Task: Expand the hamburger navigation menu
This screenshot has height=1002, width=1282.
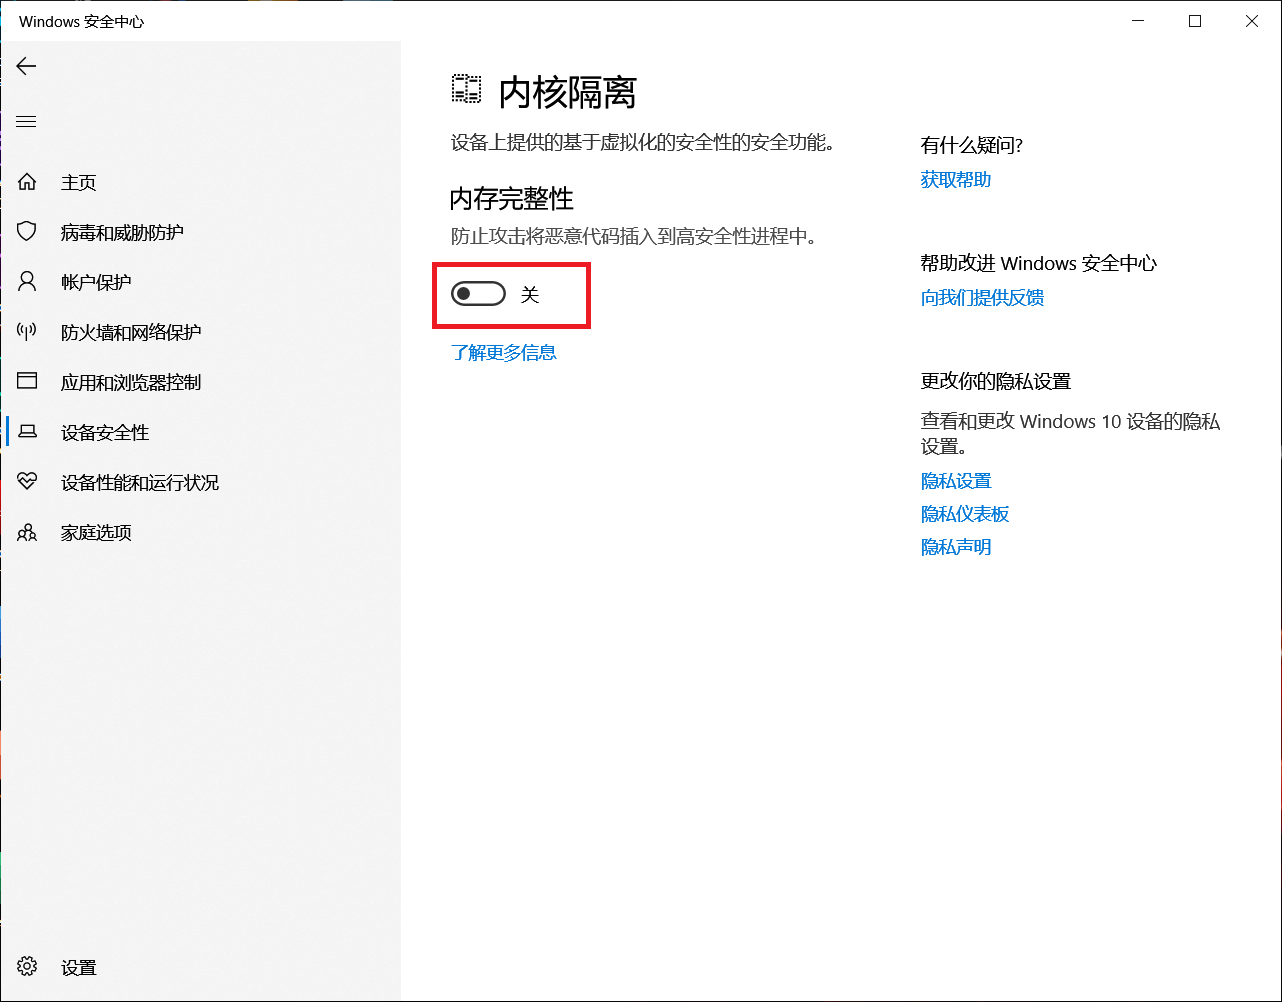Action: pos(27,122)
